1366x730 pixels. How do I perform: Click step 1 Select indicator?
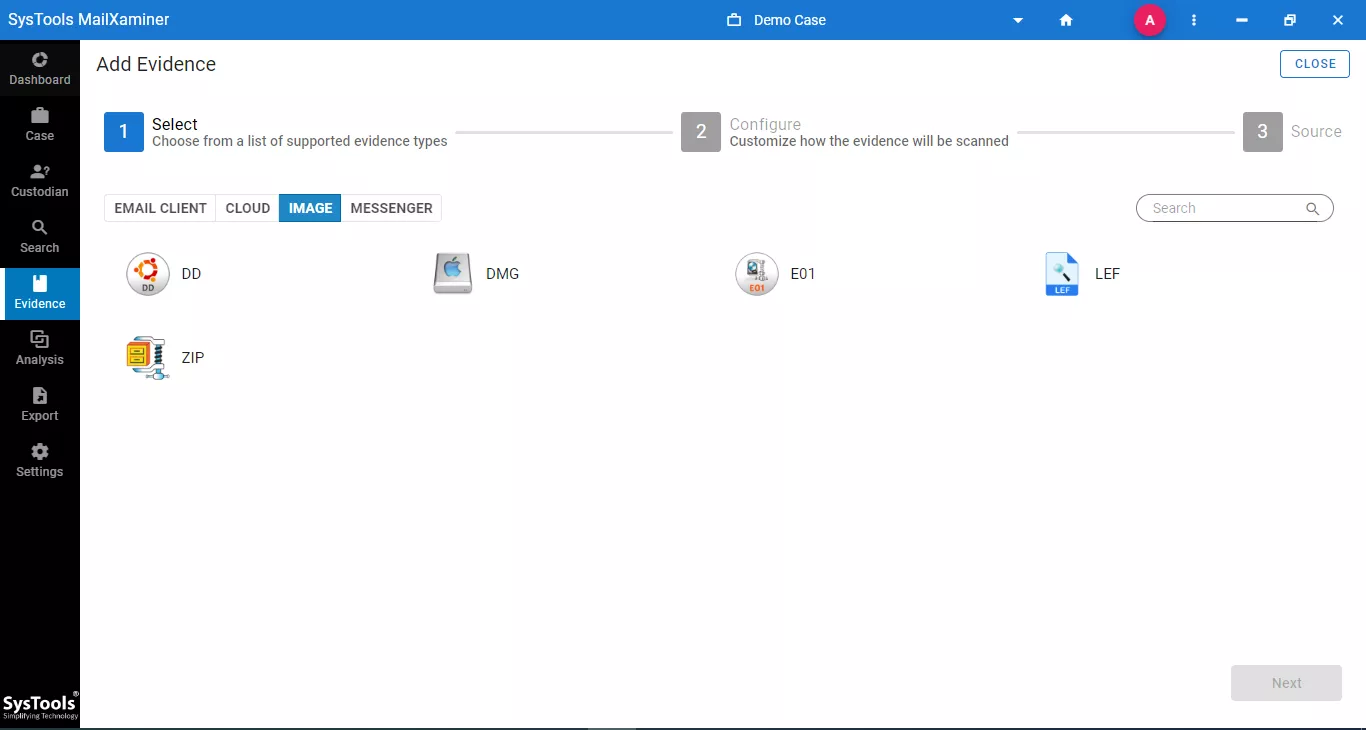[x=124, y=132]
